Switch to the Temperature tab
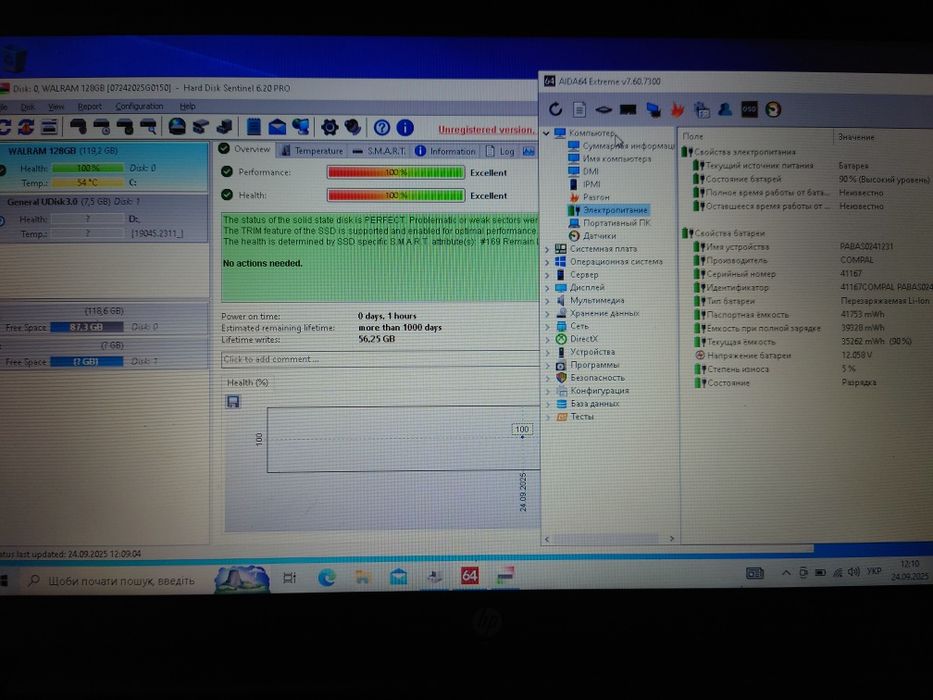 point(312,151)
